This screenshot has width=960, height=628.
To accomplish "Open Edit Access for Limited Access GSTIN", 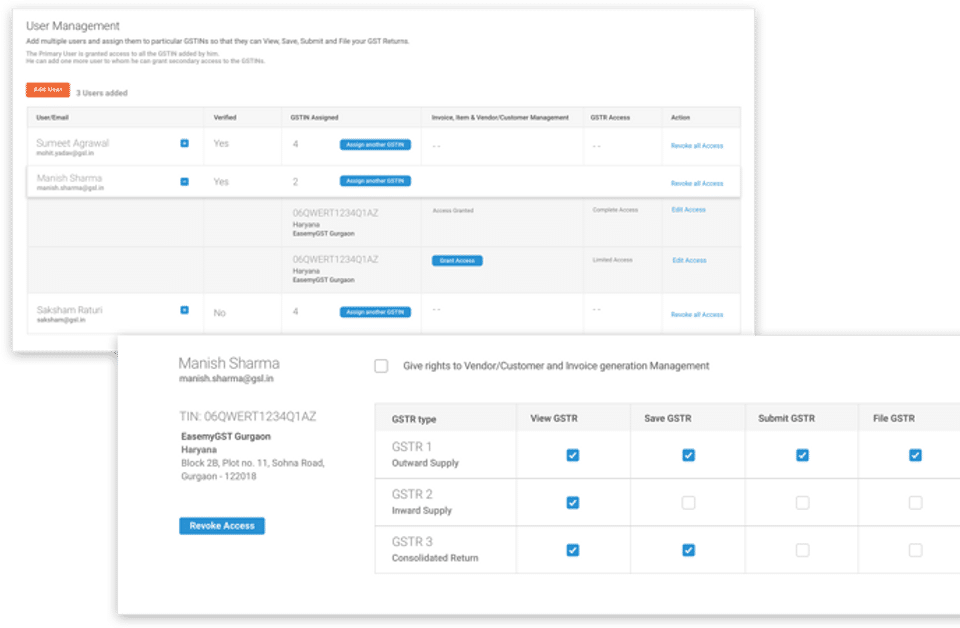I will [x=689, y=261].
